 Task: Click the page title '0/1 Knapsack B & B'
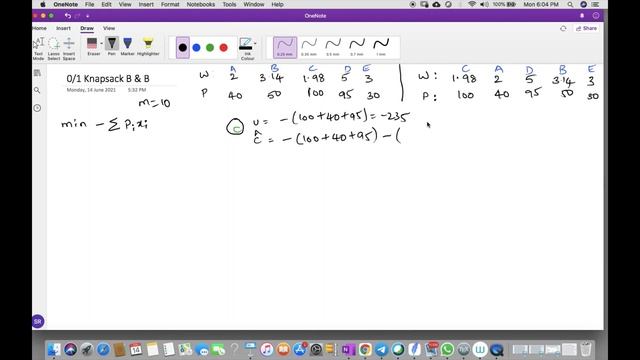point(108,79)
